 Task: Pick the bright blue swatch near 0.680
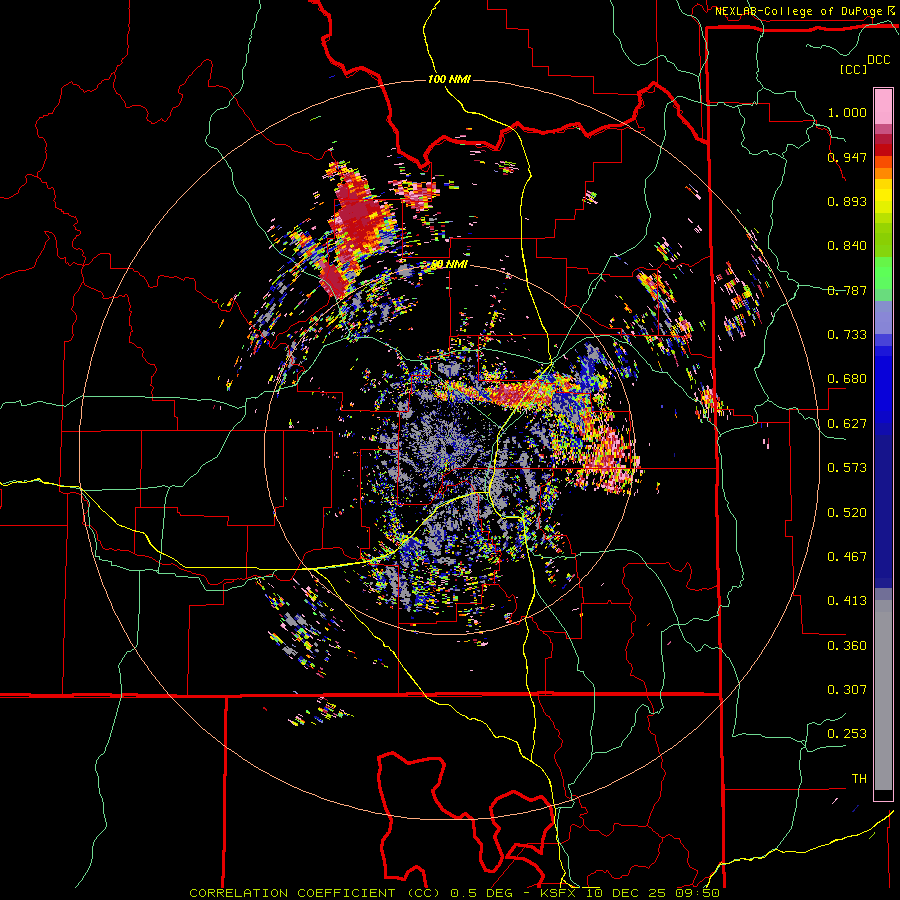coord(883,385)
